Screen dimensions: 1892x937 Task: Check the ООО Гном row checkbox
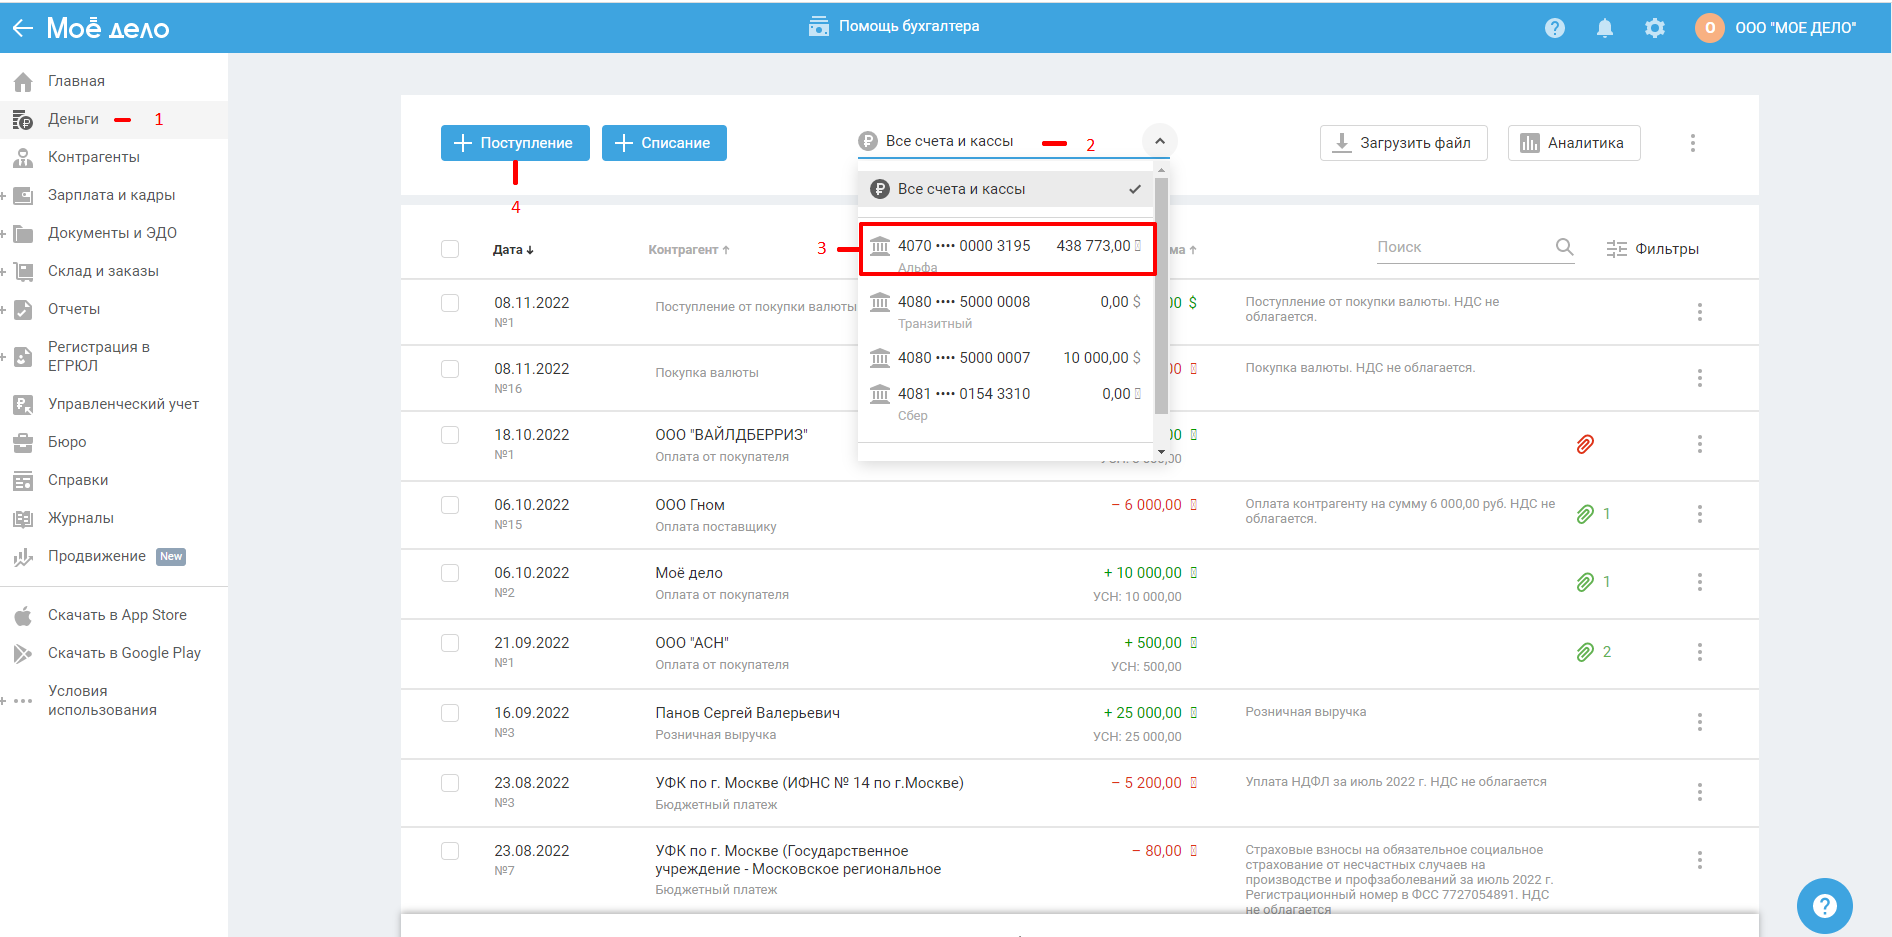coord(450,505)
